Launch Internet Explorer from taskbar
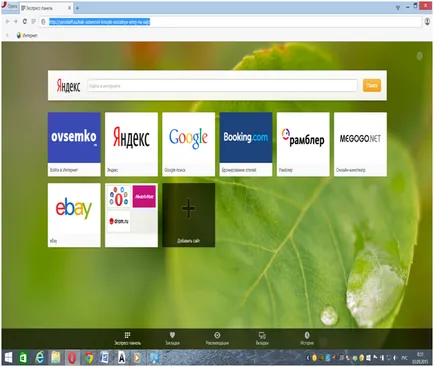Viewport: 434px width, 367px height. tap(39, 358)
